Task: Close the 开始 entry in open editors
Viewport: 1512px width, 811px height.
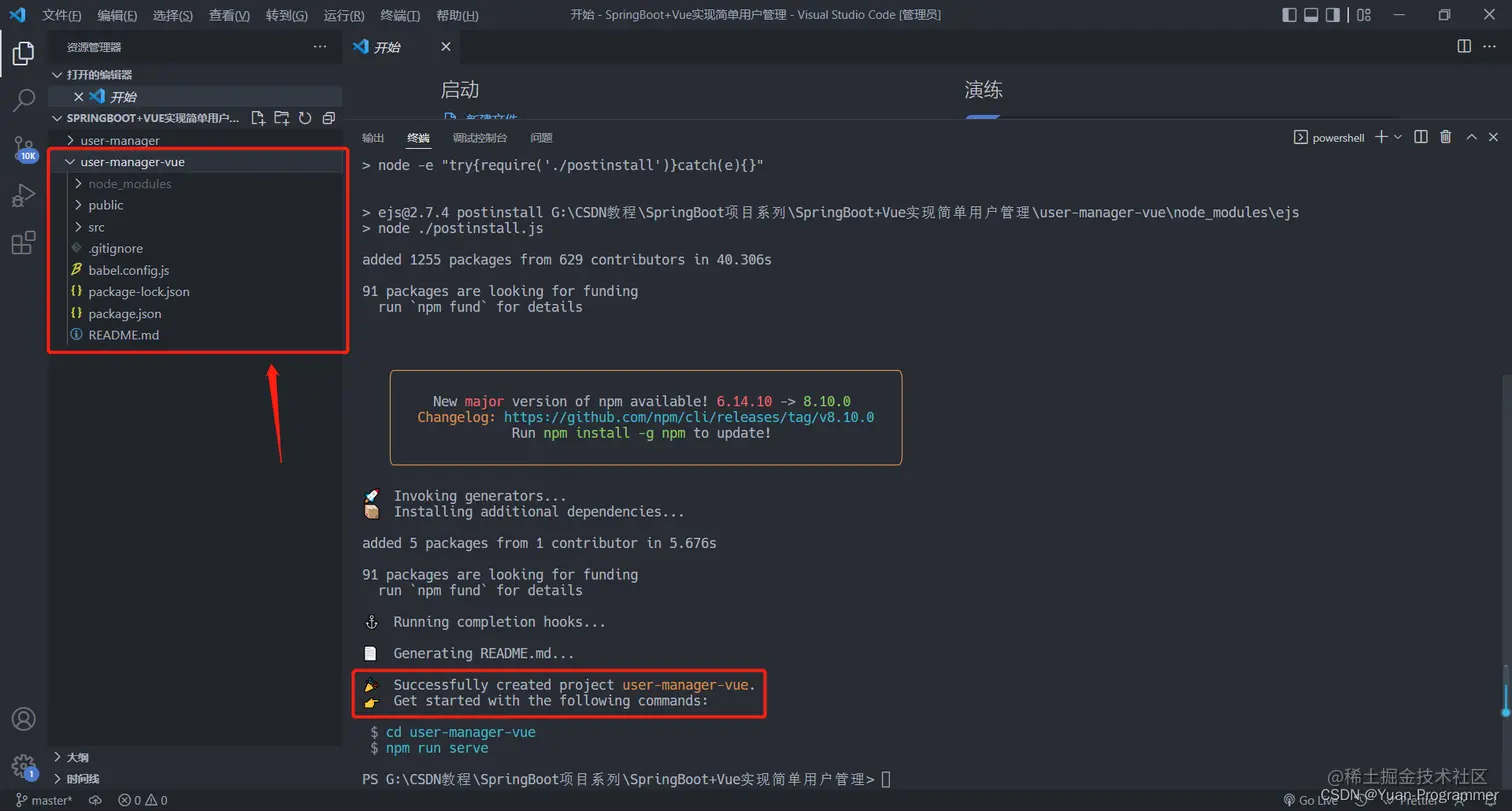Action: click(x=78, y=97)
